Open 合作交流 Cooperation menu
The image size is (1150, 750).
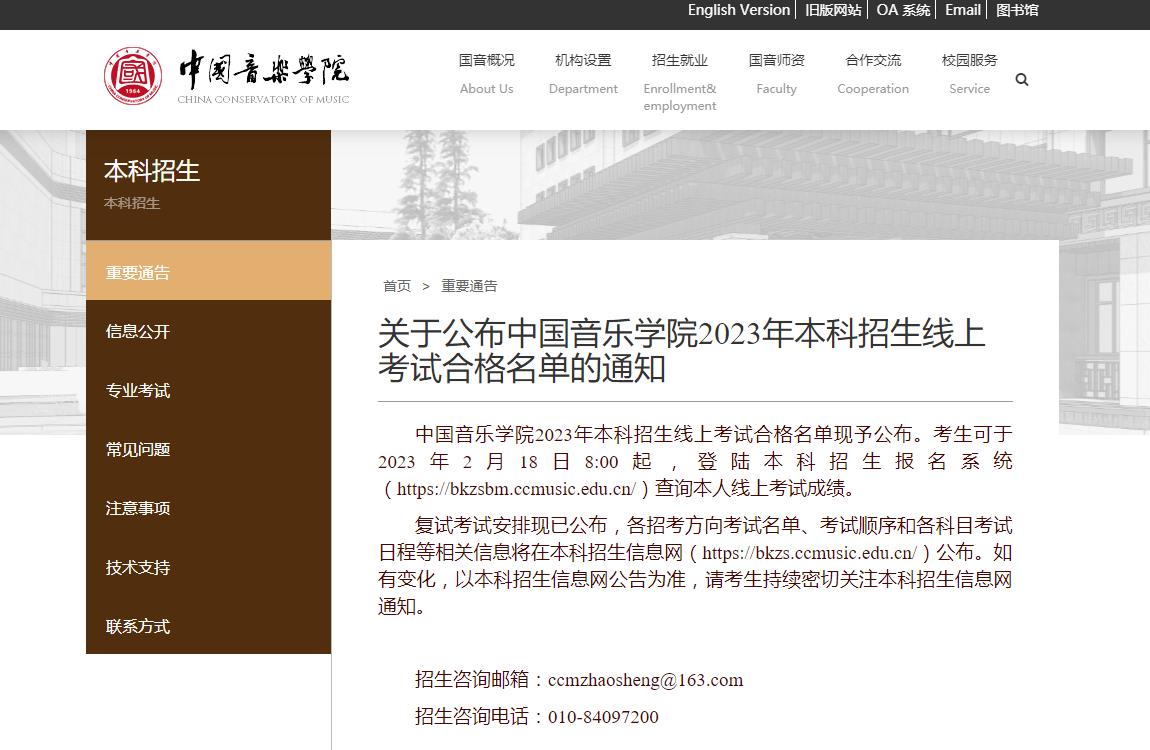point(873,74)
